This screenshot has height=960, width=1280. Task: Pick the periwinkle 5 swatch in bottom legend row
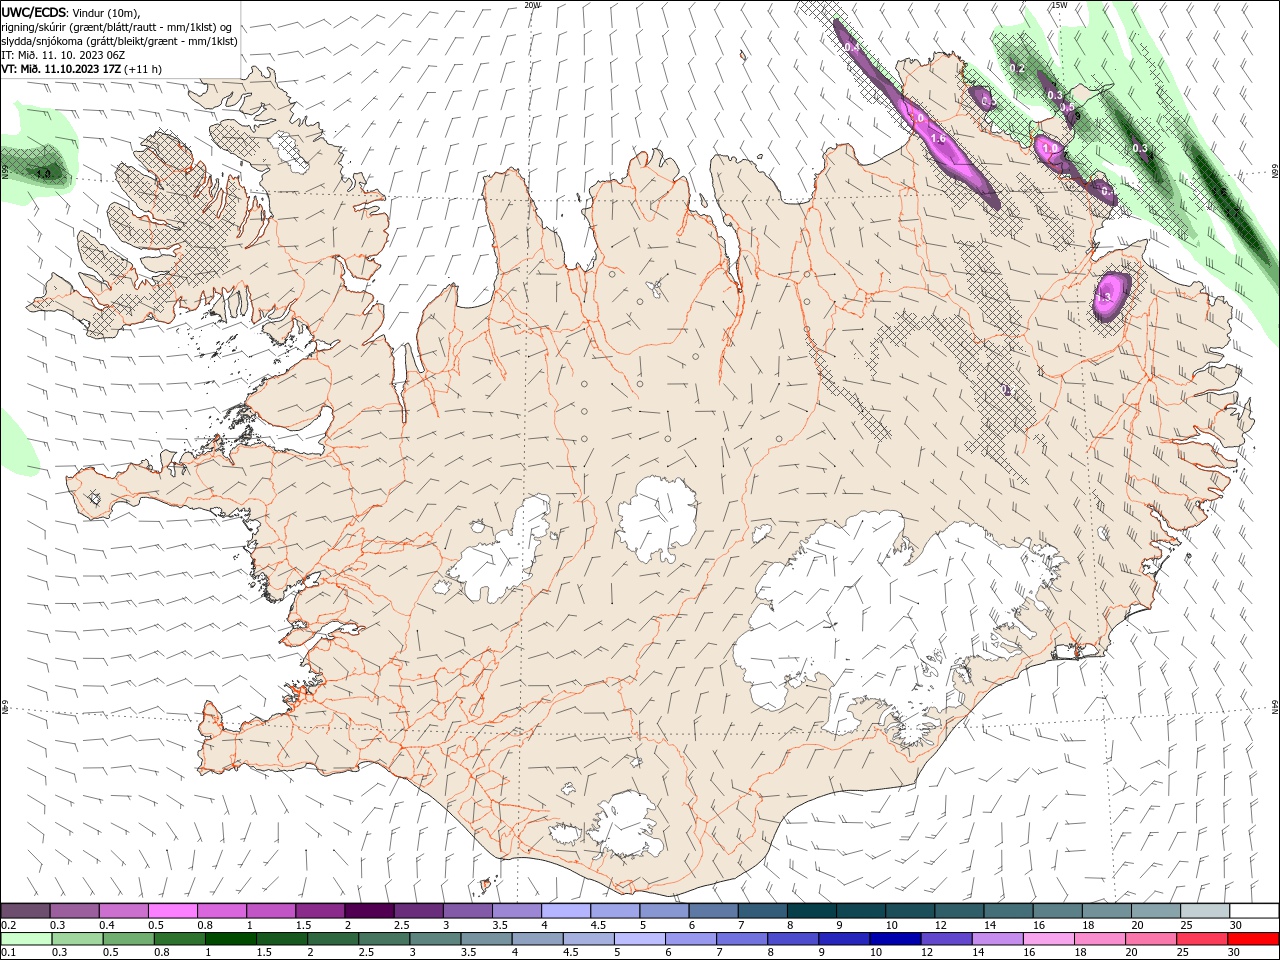[x=640, y=939]
